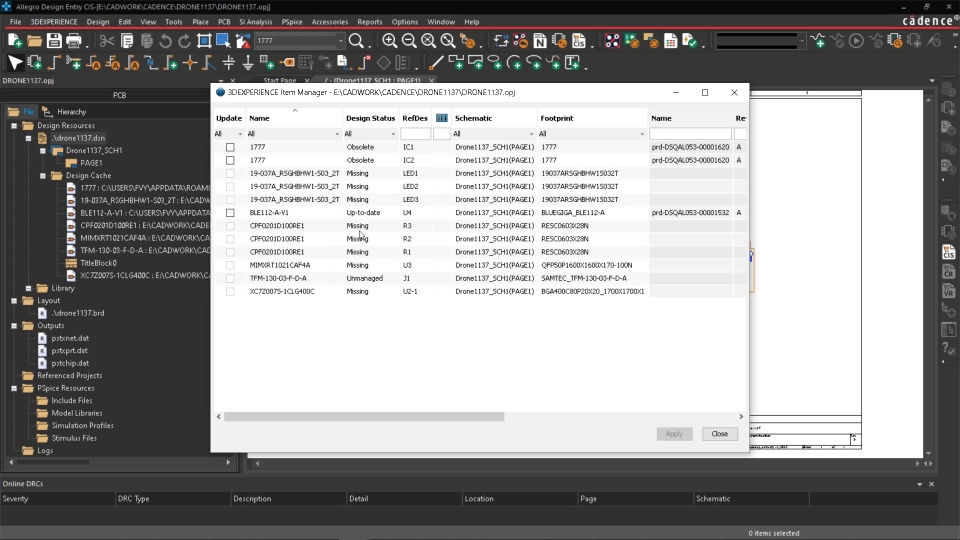
Task: Click the Create Netlist N icon
Action: click(x=539, y=41)
